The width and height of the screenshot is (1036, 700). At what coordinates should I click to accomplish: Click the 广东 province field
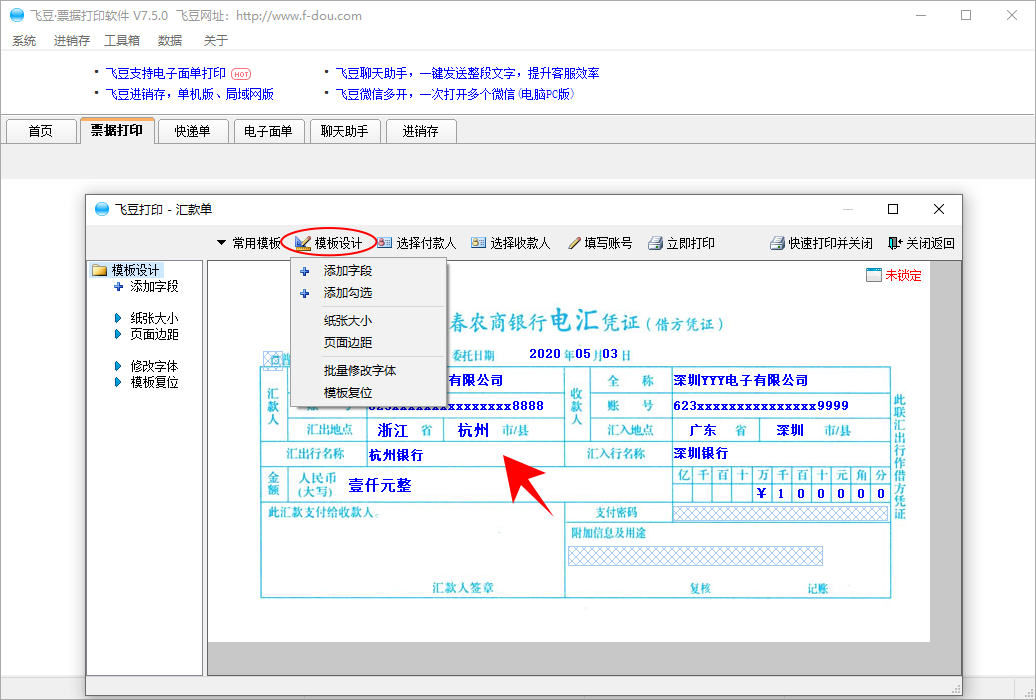point(703,430)
